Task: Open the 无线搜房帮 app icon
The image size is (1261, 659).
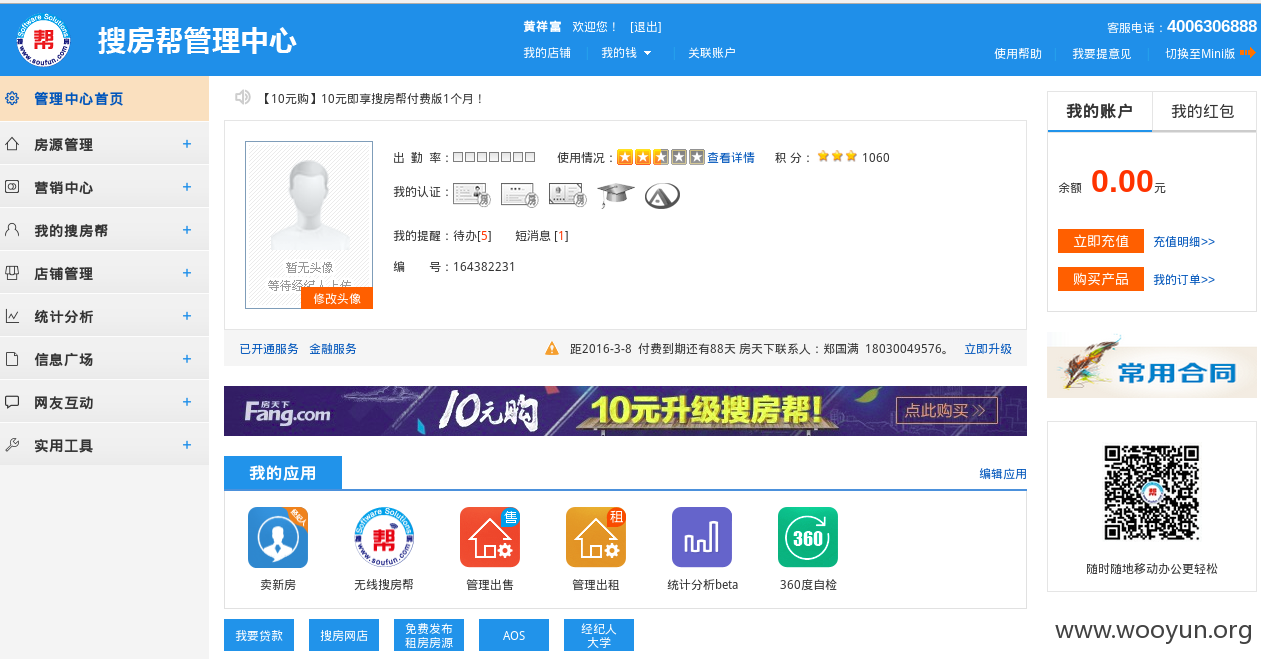Action: point(384,537)
